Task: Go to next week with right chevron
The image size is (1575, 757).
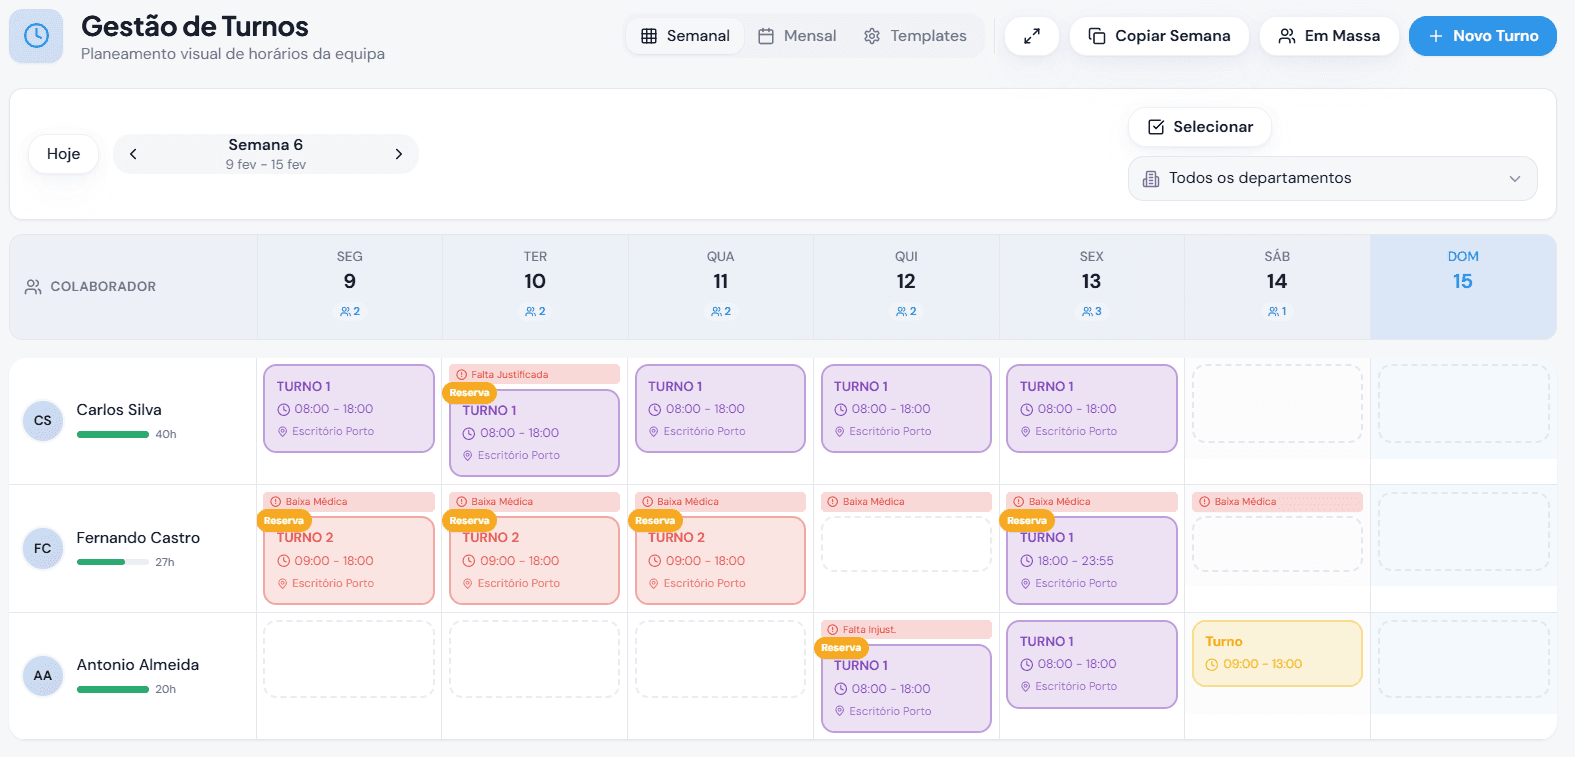Action: click(399, 154)
